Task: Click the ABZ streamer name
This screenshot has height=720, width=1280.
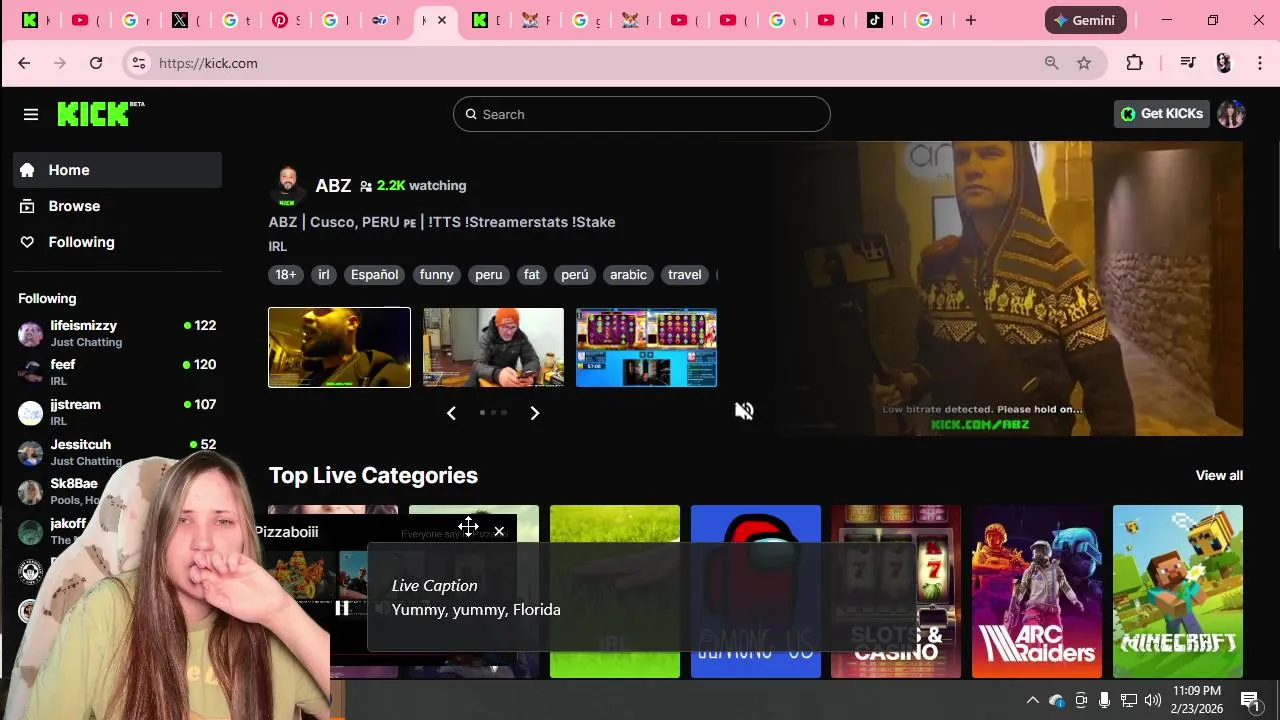Action: click(x=333, y=186)
